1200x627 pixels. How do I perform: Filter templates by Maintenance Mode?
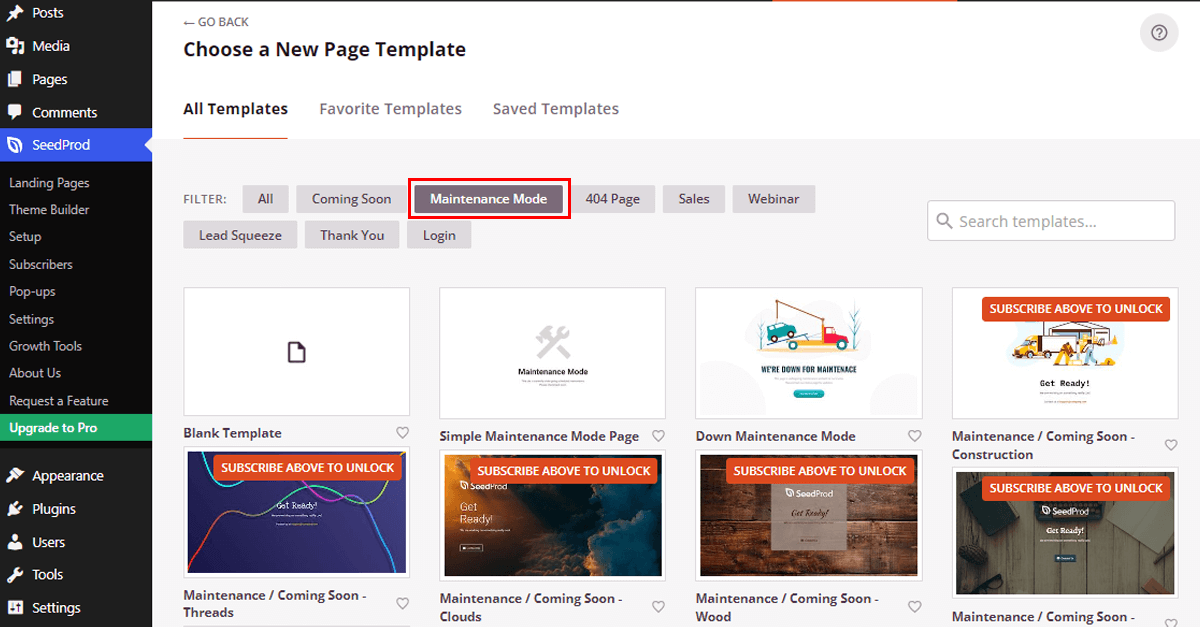(x=489, y=199)
